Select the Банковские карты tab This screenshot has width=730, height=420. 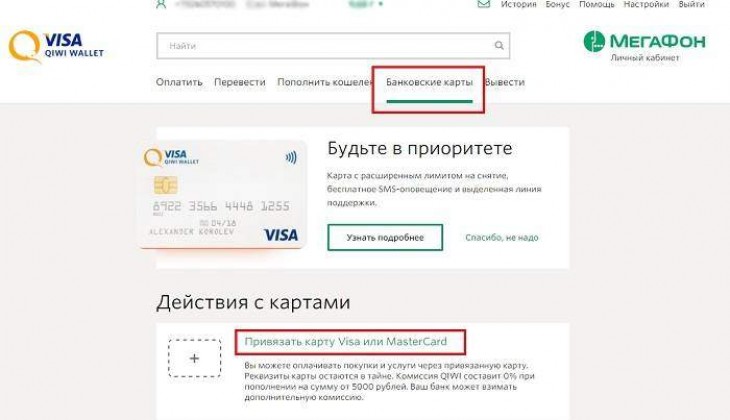[x=429, y=82]
